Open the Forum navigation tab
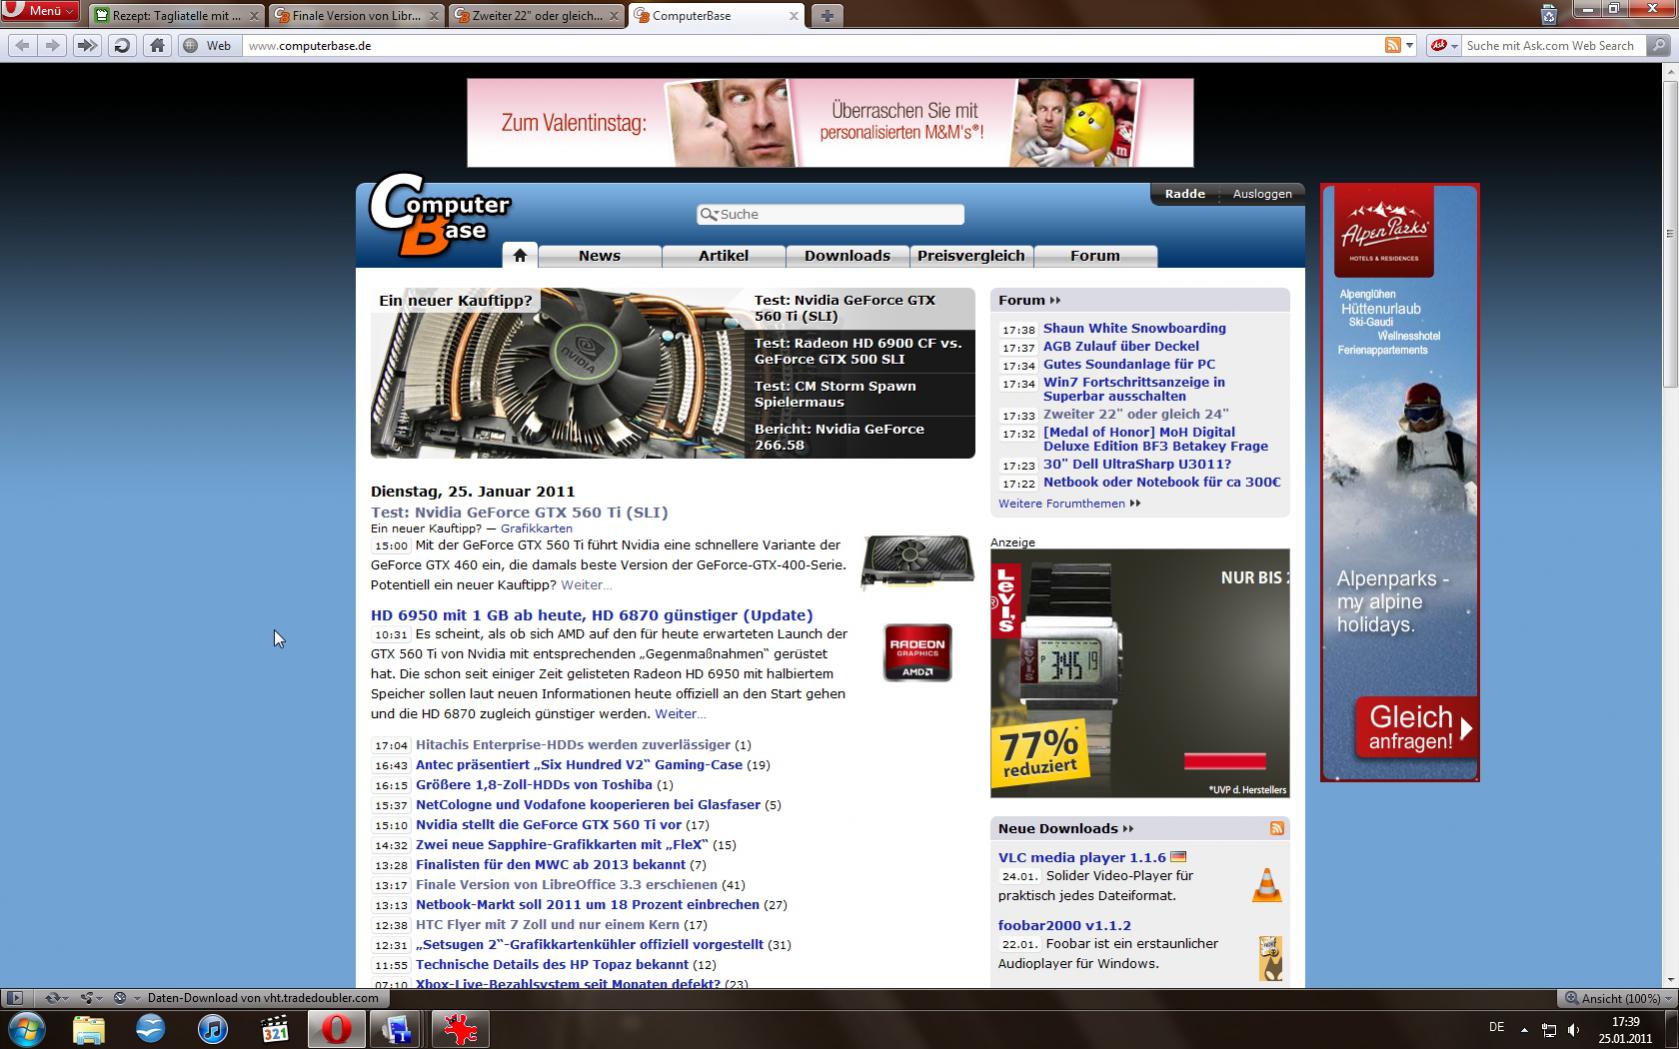 (1095, 256)
